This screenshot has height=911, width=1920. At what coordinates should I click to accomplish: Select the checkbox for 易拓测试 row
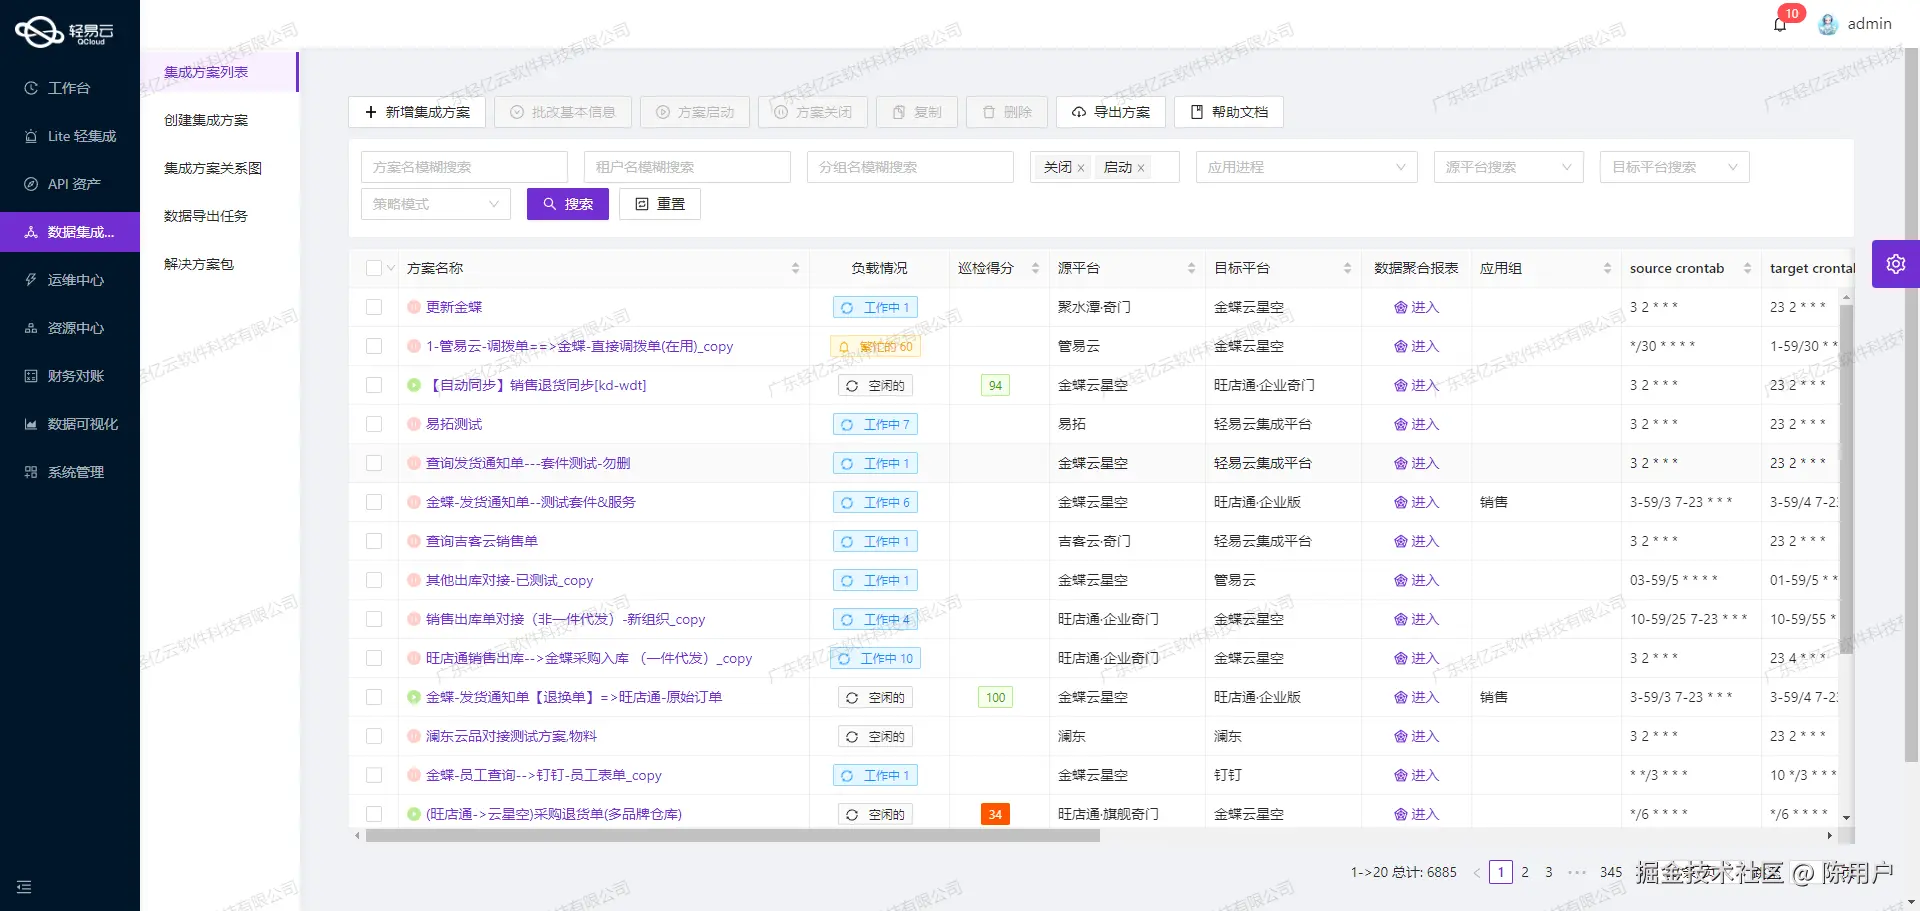[374, 424]
